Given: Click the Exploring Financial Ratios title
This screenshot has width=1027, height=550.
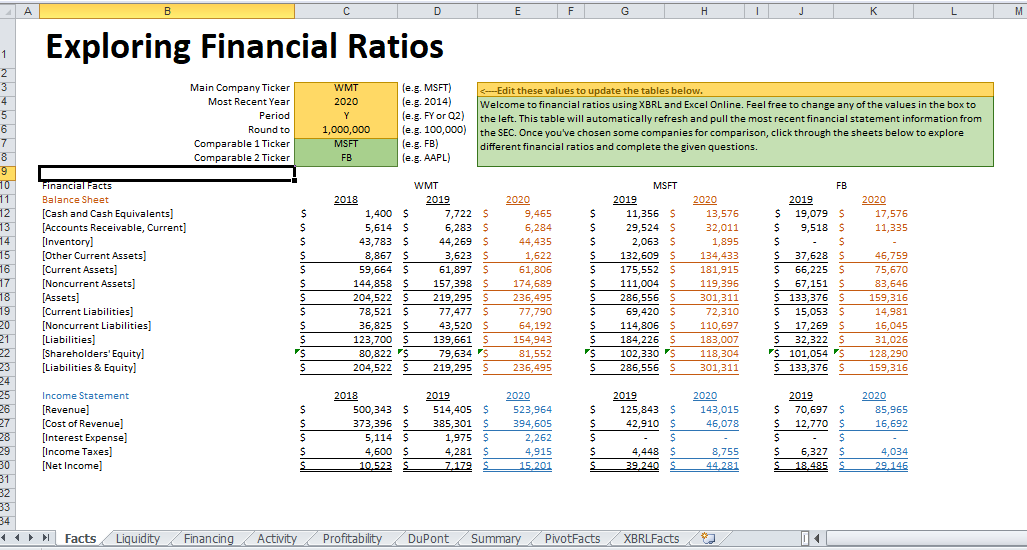Looking at the screenshot, I should click(245, 46).
